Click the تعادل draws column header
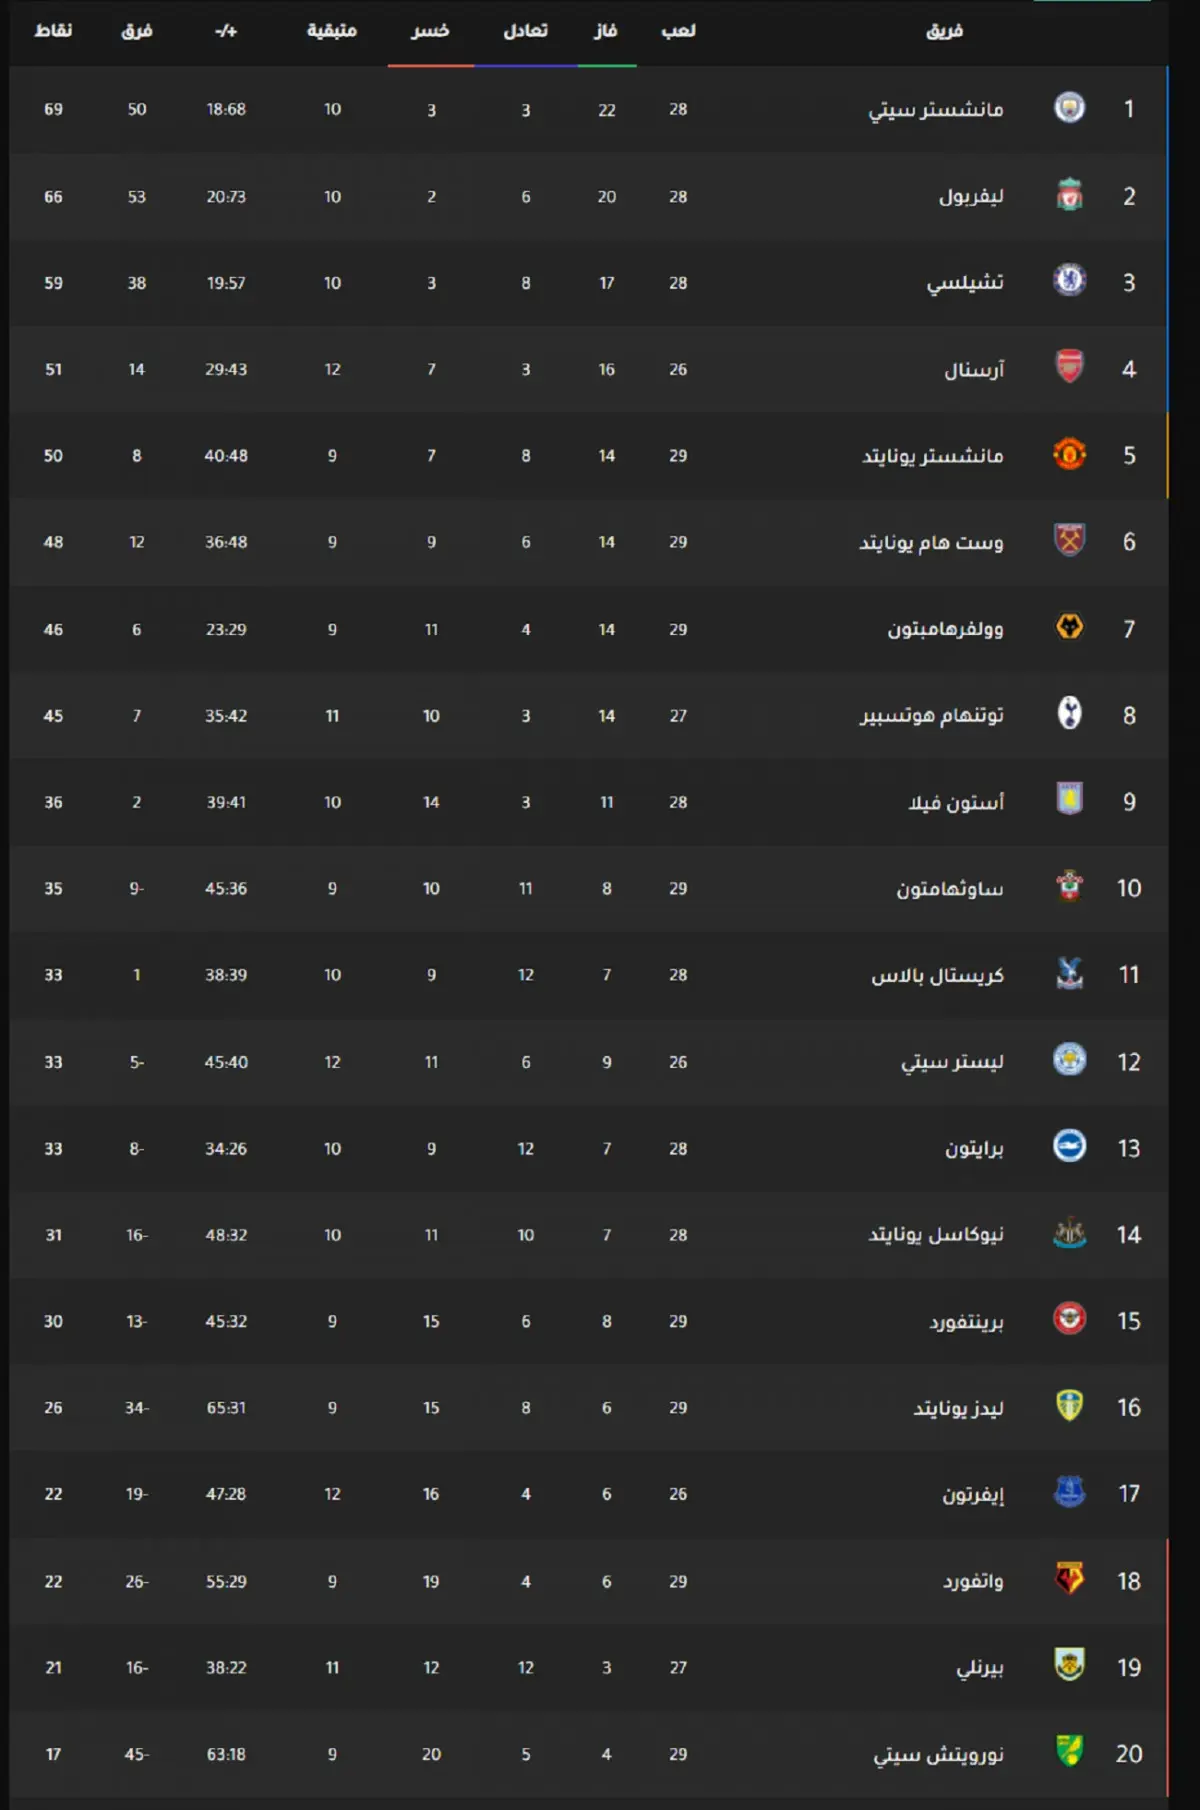This screenshot has width=1200, height=1810. point(525,31)
